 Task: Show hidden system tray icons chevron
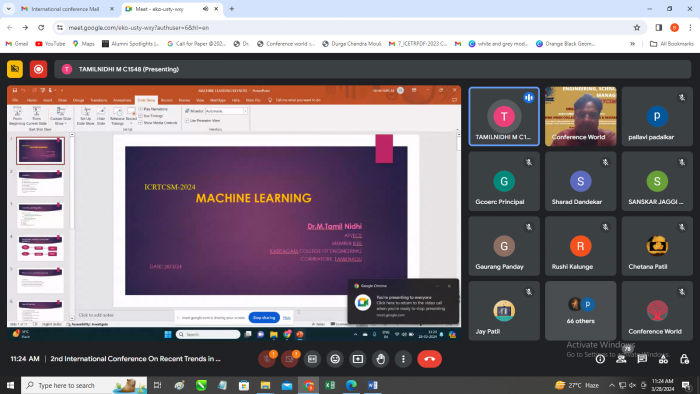point(612,385)
